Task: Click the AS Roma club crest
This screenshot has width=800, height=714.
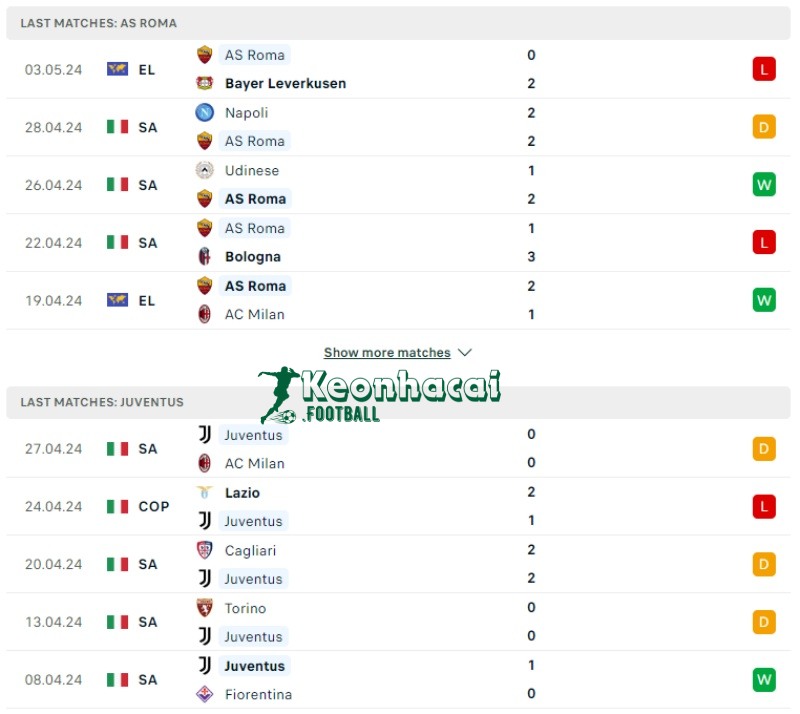Action: [x=204, y=55]
